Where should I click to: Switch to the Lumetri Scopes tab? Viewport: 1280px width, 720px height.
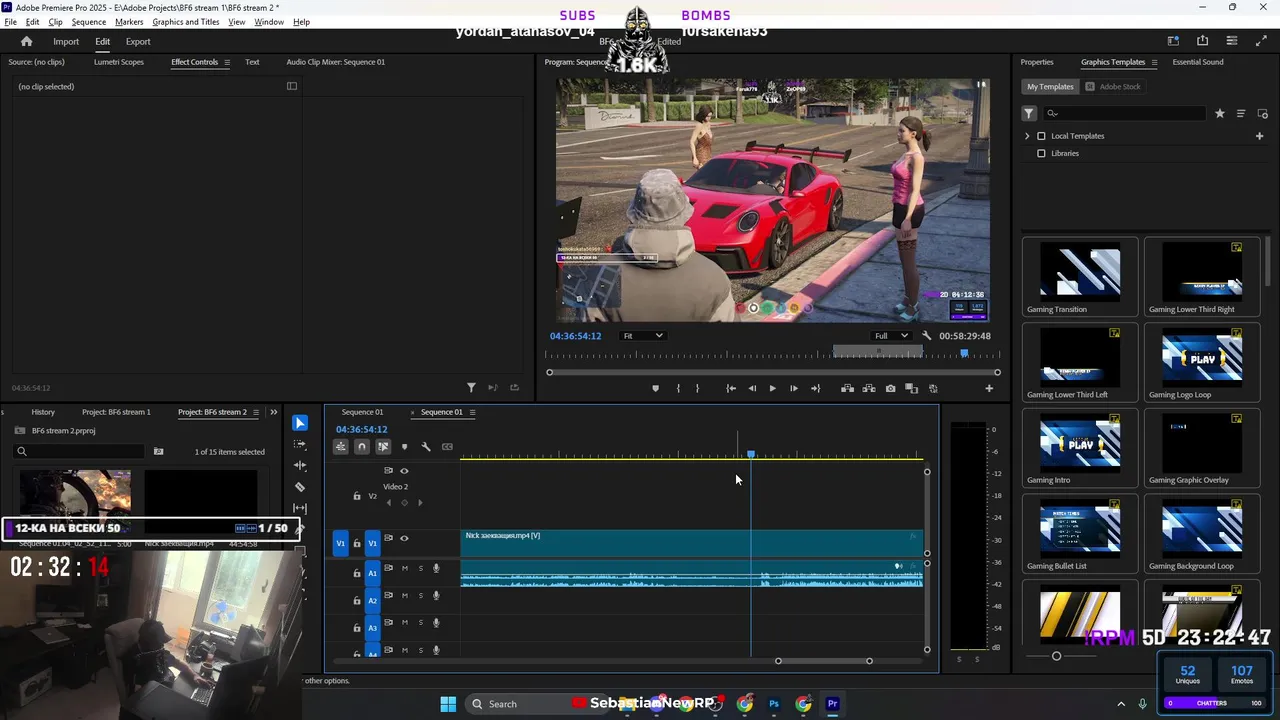tap(119, 62)
